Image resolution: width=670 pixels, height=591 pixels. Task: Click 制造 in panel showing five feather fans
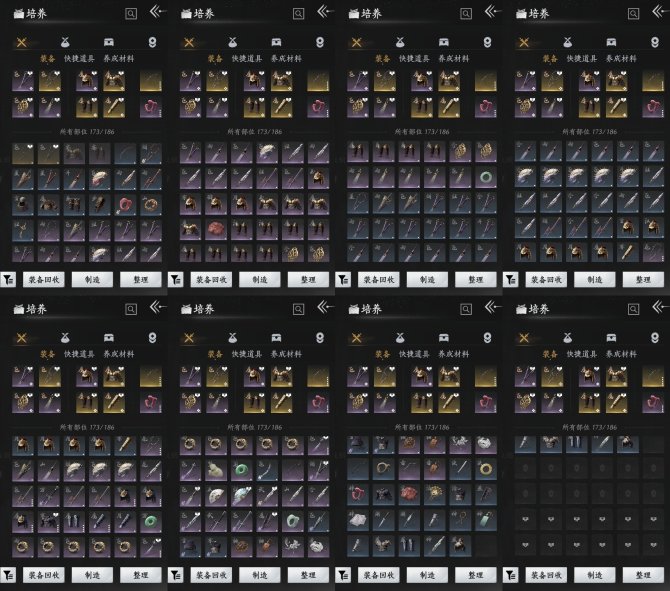point(595,279)
